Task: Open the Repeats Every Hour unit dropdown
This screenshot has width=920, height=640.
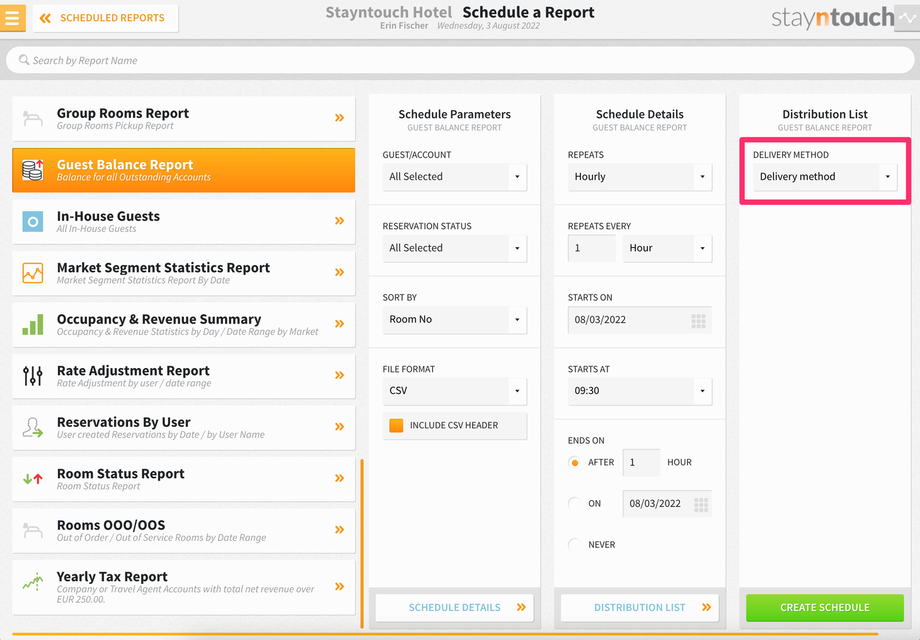Action: click(667, 248)
